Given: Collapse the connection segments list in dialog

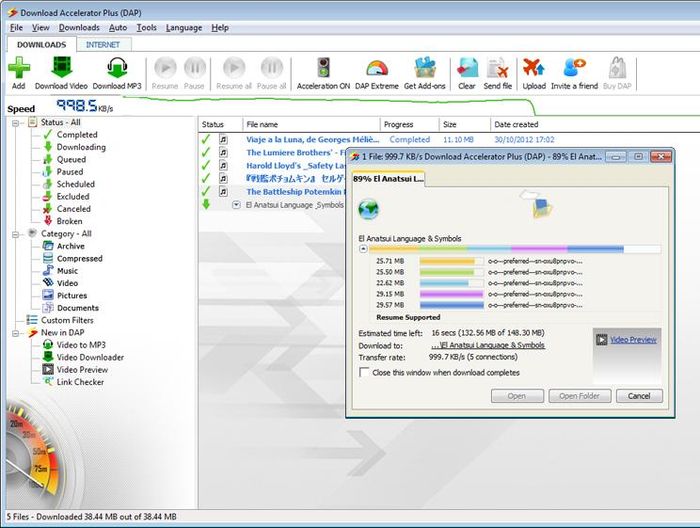Looking at the screenshot, I should point(363,249).
